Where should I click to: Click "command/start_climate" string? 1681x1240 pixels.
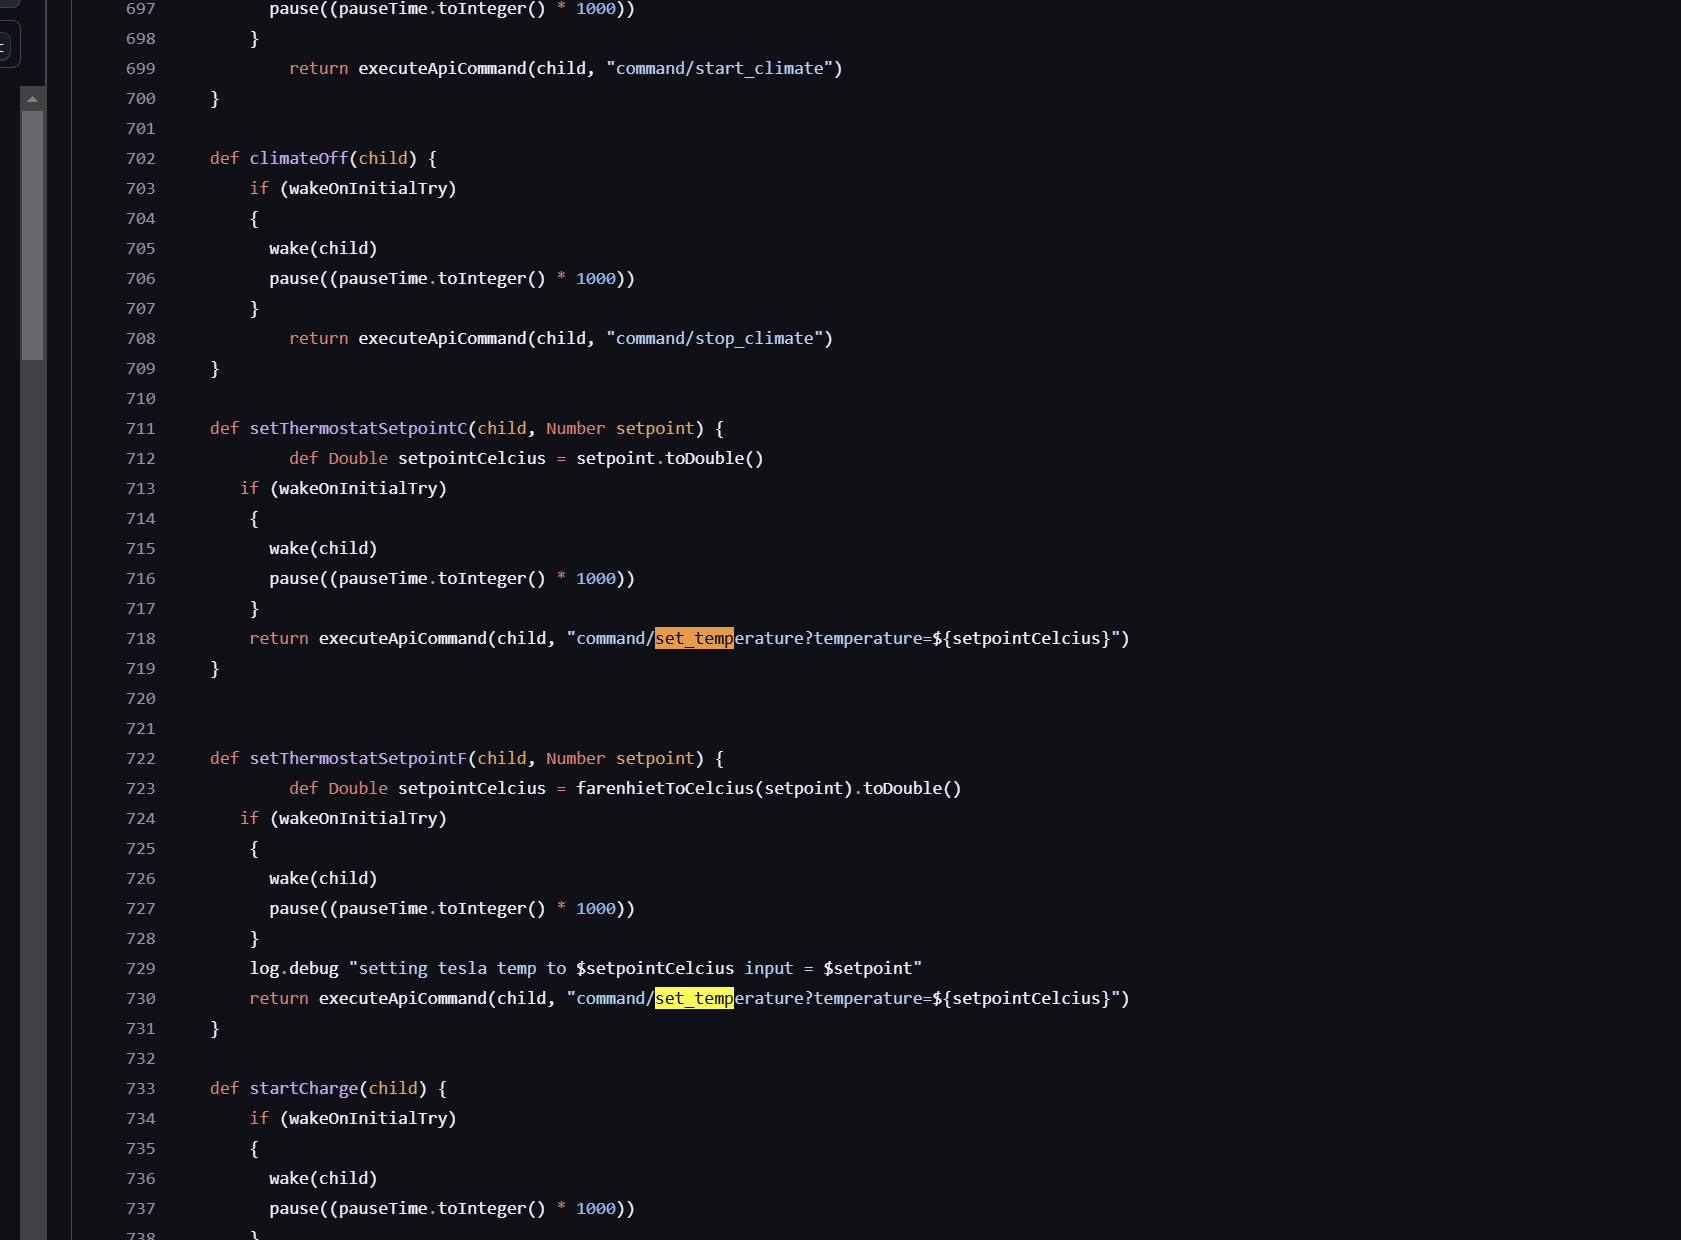(x=724, y=68)
